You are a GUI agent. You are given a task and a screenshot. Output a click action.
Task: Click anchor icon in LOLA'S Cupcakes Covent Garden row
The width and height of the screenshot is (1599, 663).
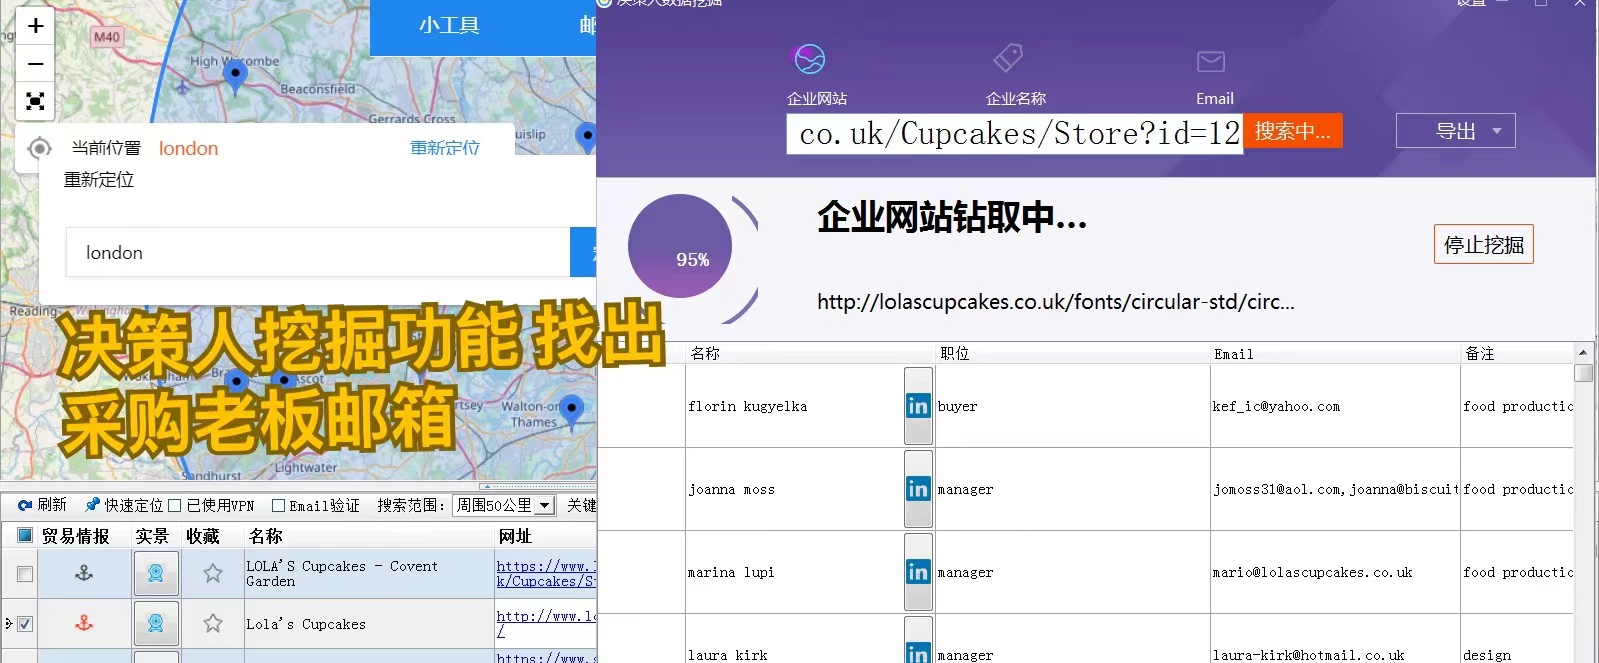84,573
